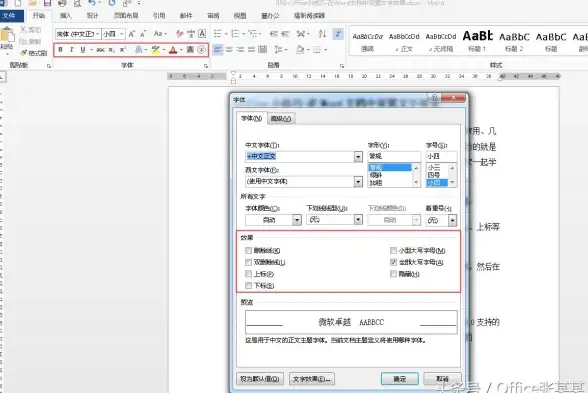The width and height of the screenshot is (588, 393).
Task: Open 下划线线型 underline style dropdown
Action: coord(358,219)
